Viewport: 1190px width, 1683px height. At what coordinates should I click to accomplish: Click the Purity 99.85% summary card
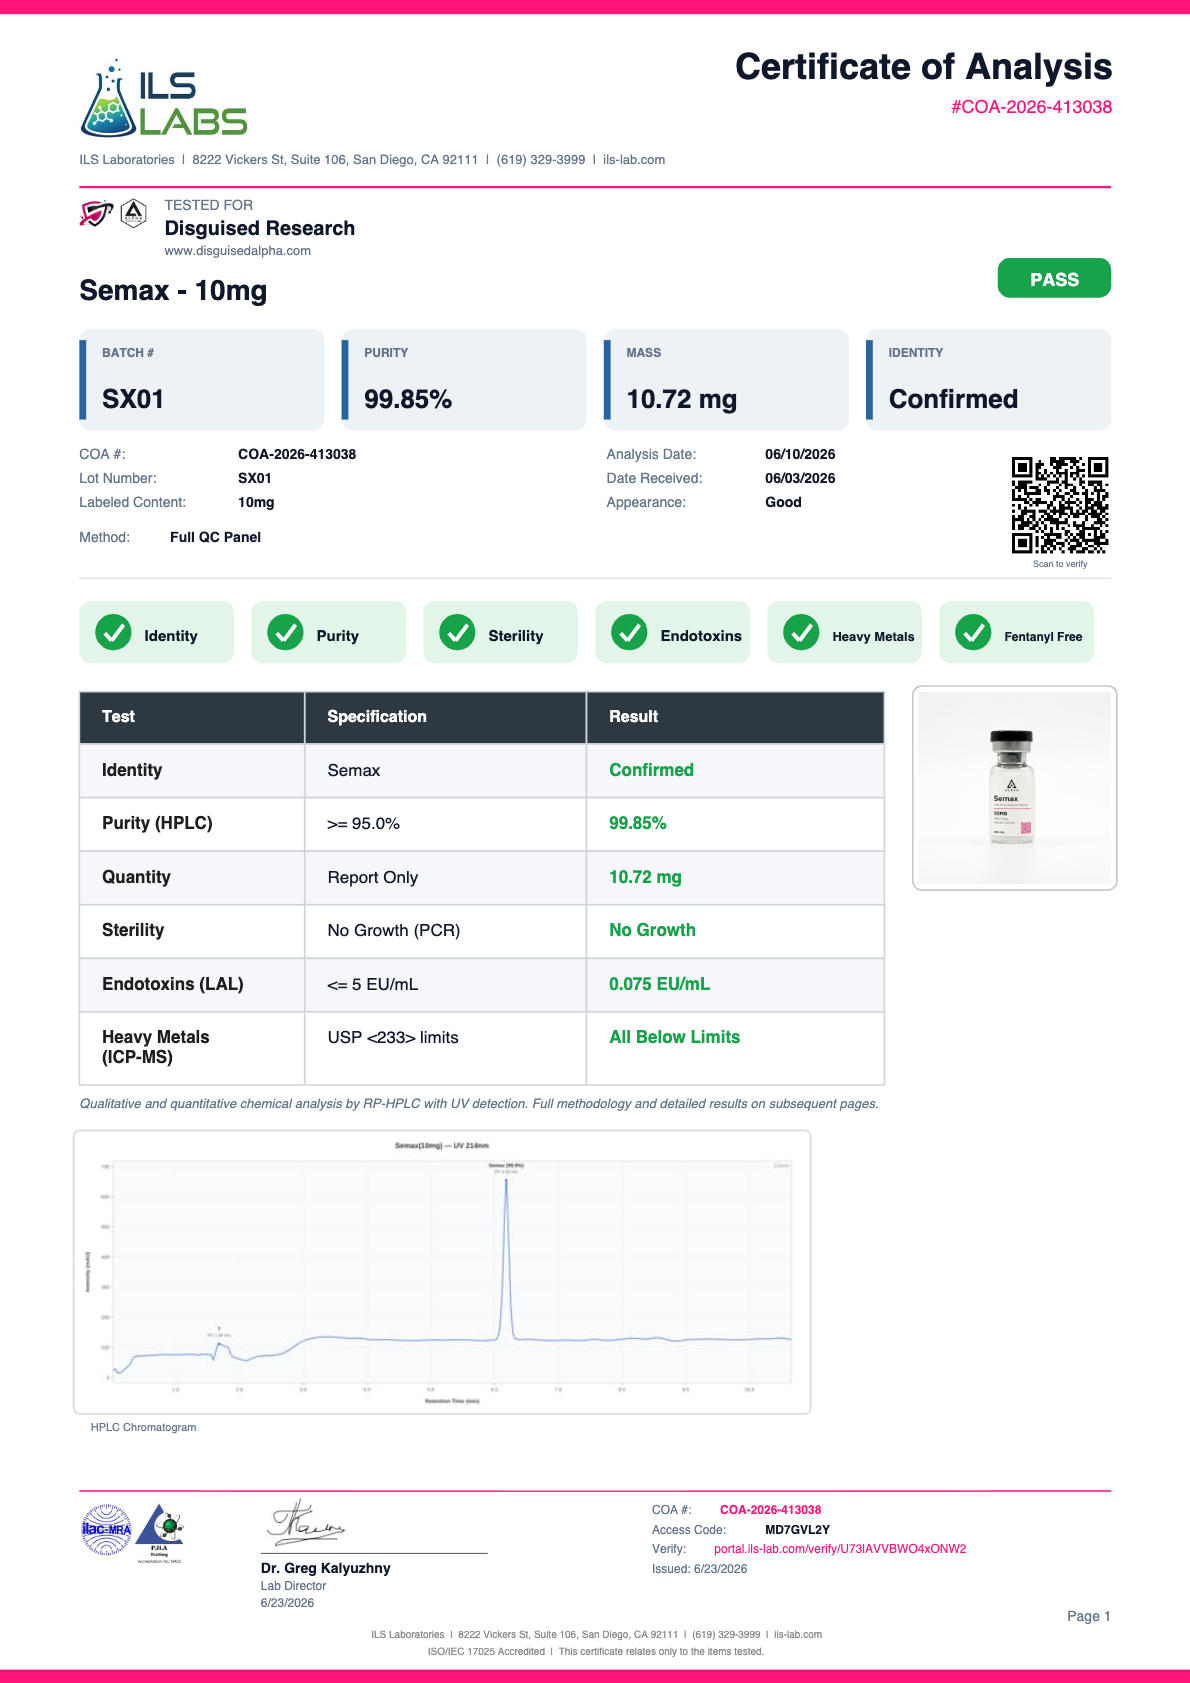(x=464, y=380)
